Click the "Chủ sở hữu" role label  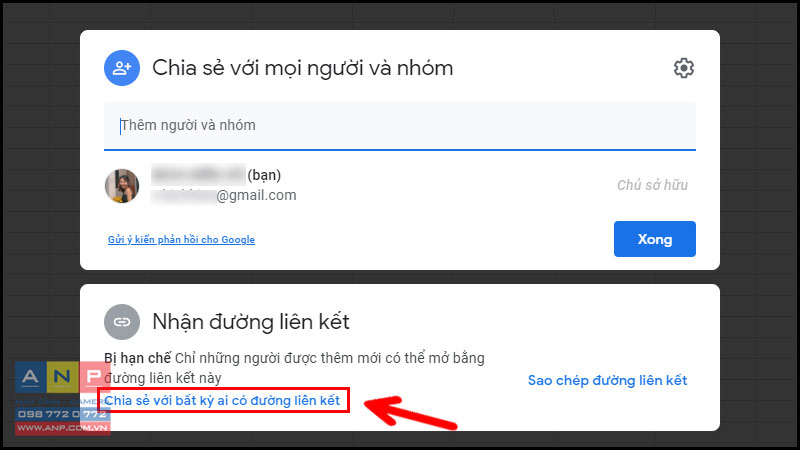pyautogui.click(x=652, y=185)
